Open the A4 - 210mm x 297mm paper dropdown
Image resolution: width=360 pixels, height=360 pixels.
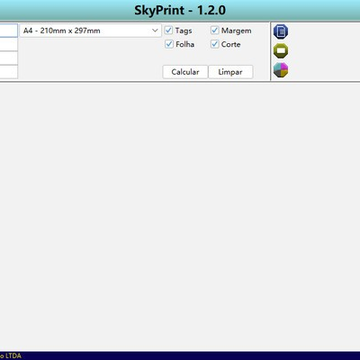(x=90, y=31)
